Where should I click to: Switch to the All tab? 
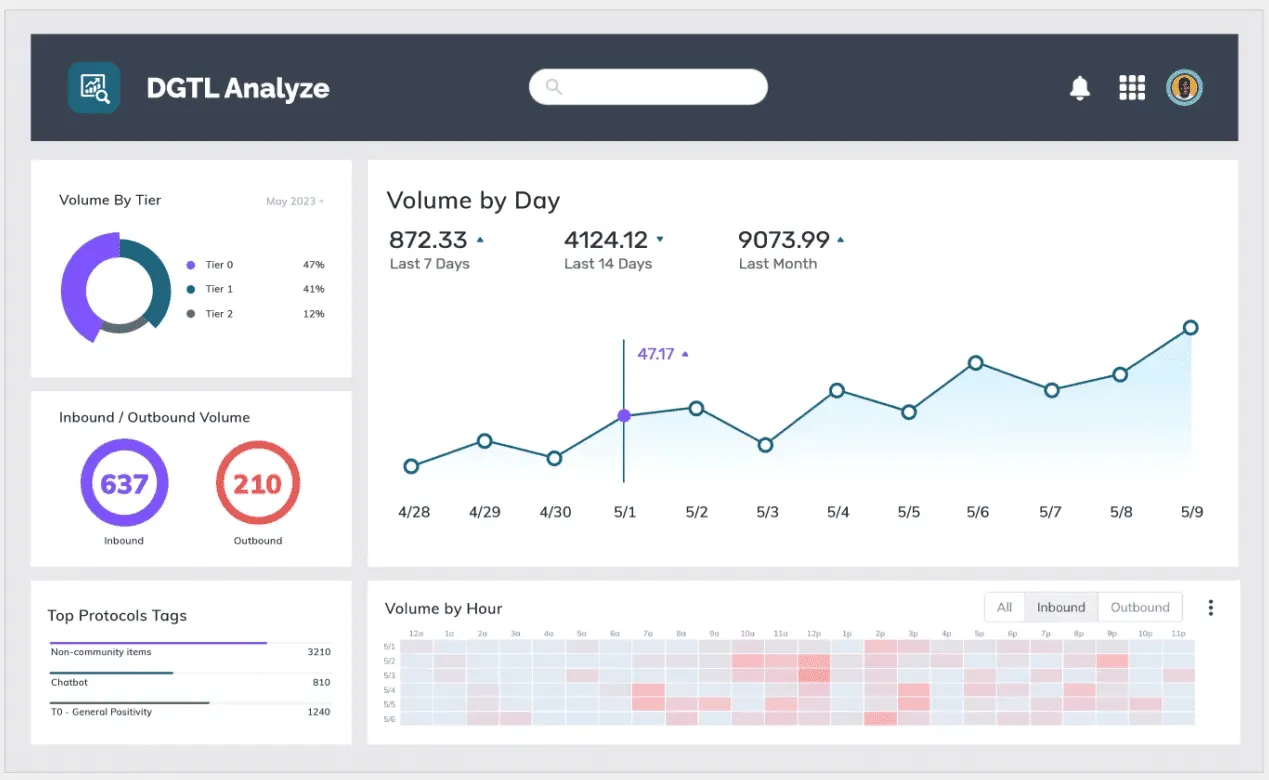point(1004,608)
